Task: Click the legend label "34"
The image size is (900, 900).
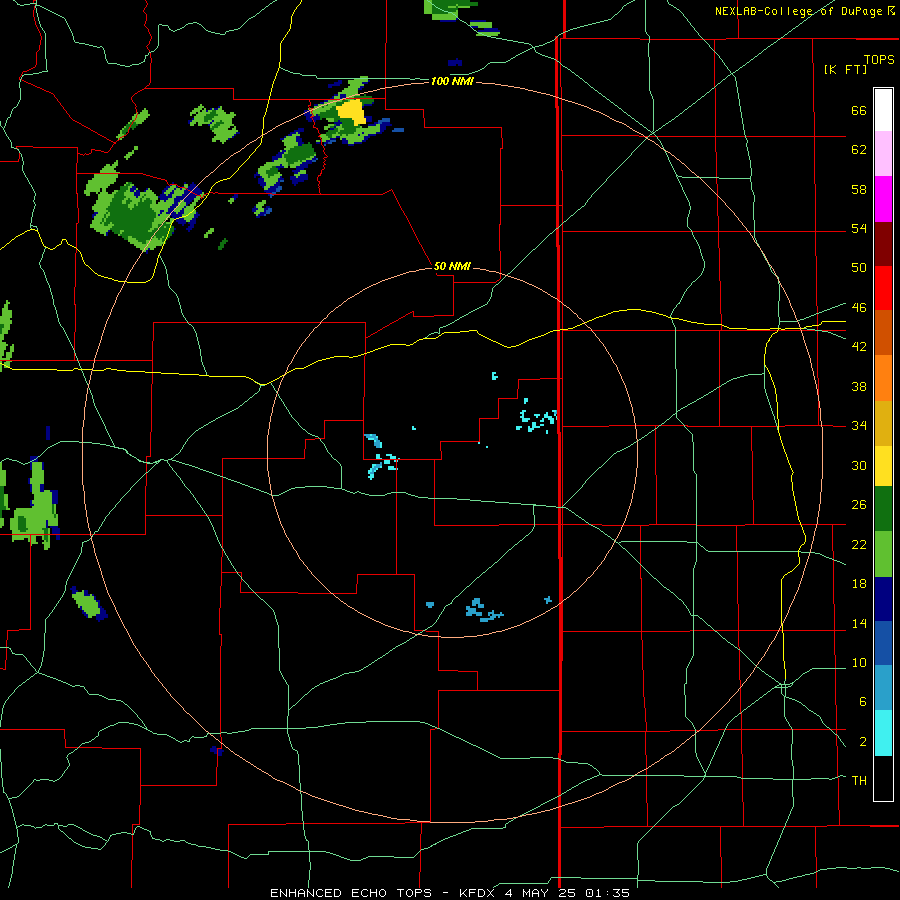Action: [859, 425]
